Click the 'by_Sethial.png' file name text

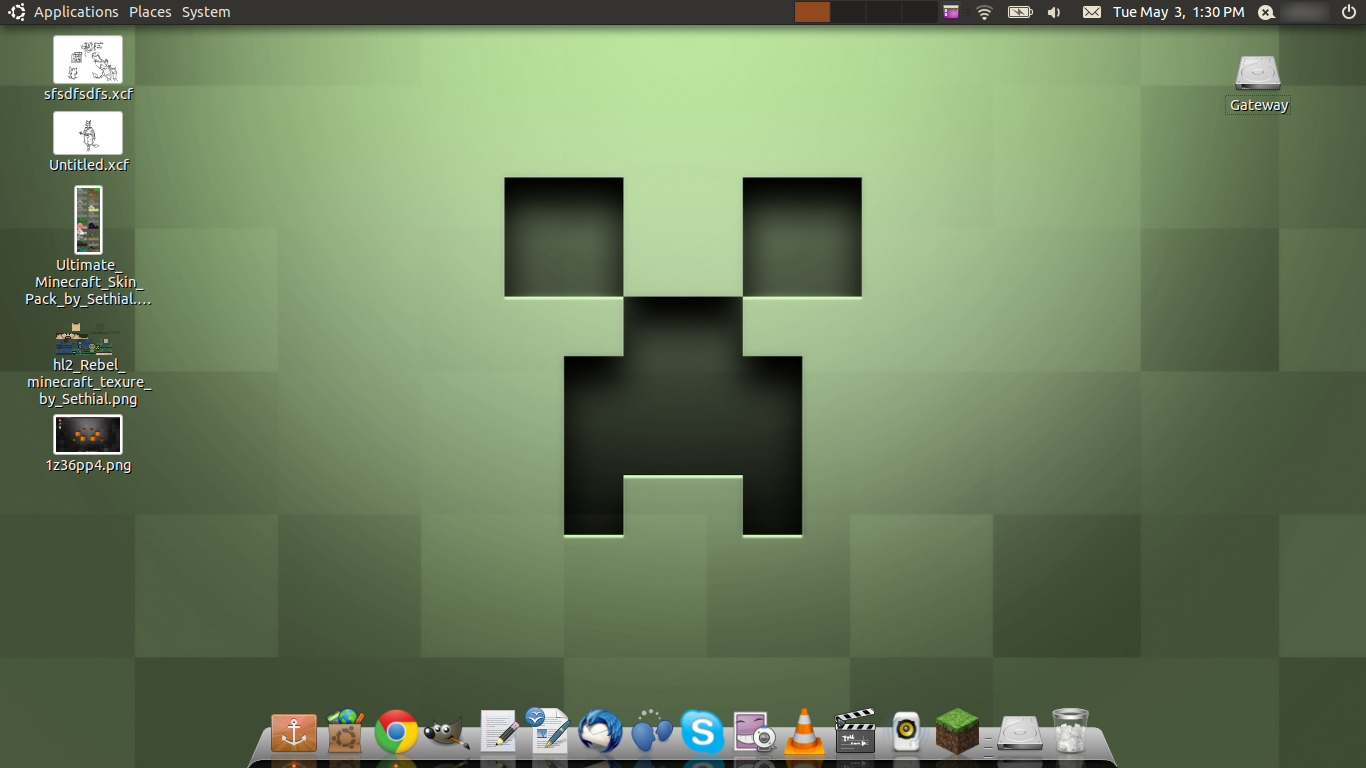point(88,399)
